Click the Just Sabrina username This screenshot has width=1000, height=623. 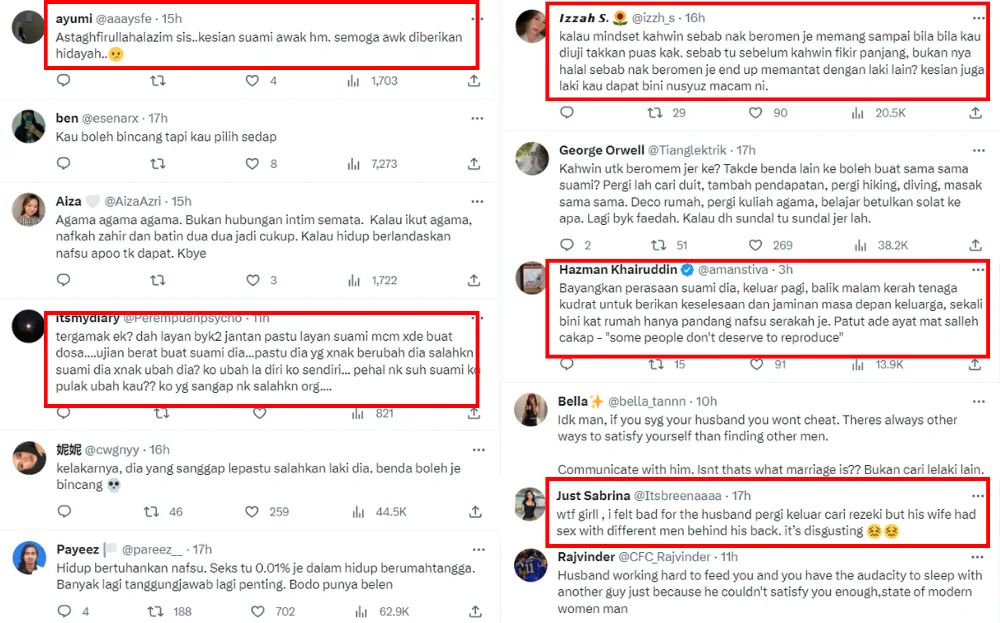pyautogui.click(x=592, y=495)
